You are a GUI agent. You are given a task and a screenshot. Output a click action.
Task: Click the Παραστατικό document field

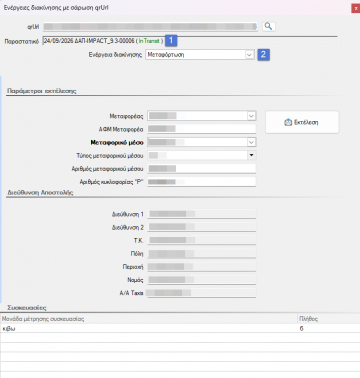(190, 41)
